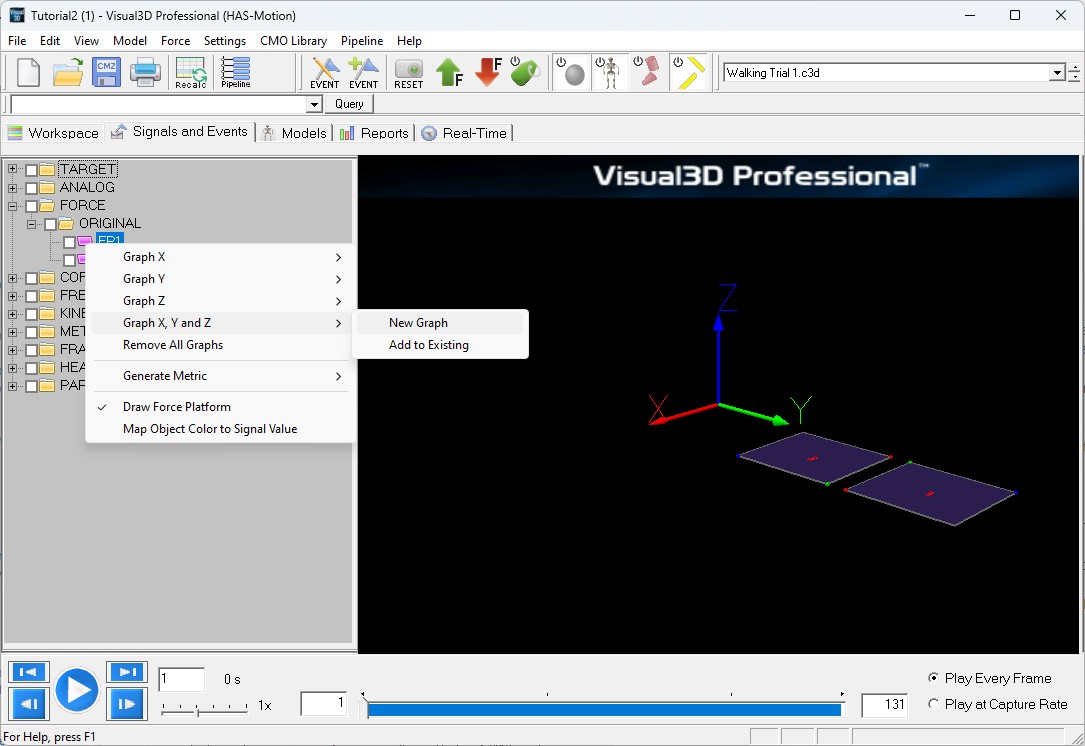Click the Query button
This screenshot has width=1085, height=746.
coord(349,104)
